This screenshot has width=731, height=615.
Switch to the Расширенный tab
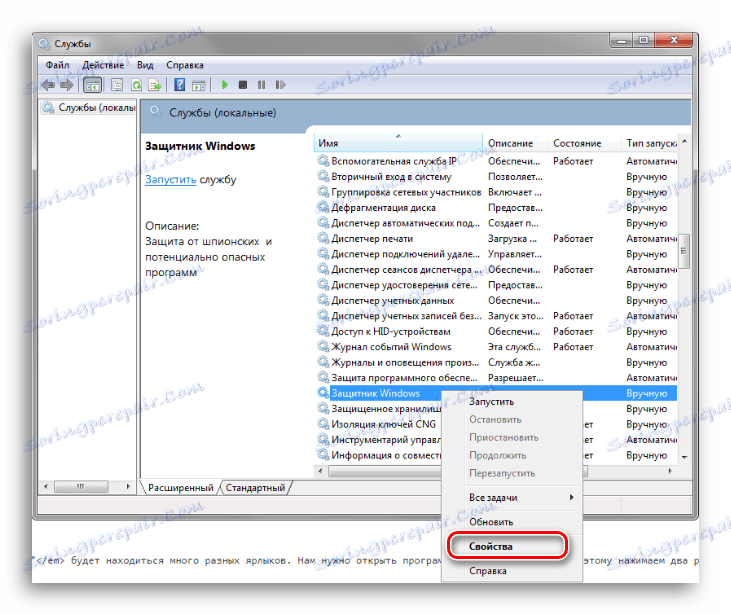coord(180,488)
